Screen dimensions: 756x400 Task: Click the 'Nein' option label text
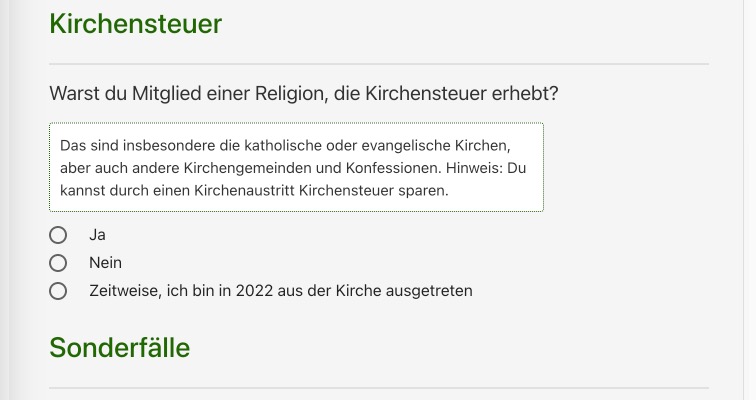click(x=105, y=263)
